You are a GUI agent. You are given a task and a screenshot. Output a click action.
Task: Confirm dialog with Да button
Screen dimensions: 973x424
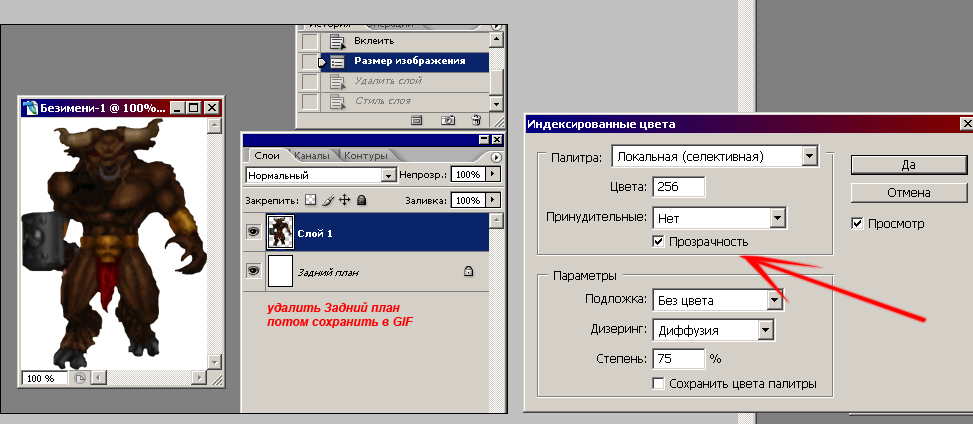tap(908, 165)
